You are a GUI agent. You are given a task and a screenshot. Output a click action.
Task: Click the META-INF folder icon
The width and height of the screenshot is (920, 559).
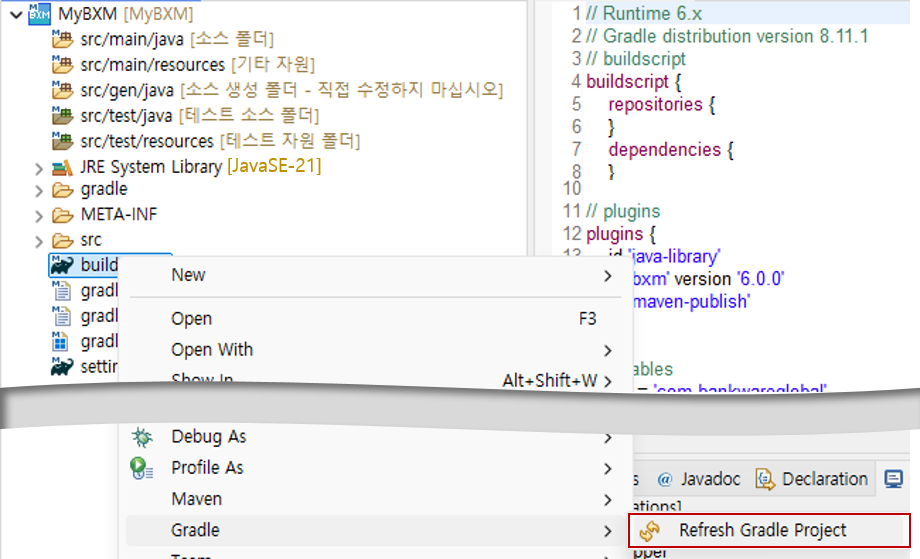pos(62,215)
